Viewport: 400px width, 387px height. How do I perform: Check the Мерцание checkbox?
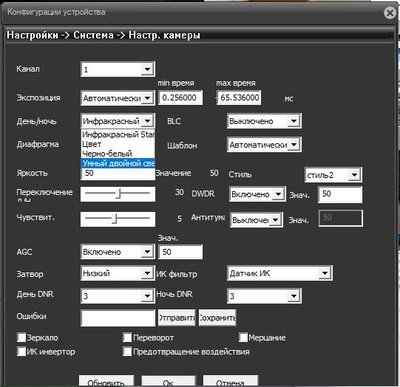point(243,337)
